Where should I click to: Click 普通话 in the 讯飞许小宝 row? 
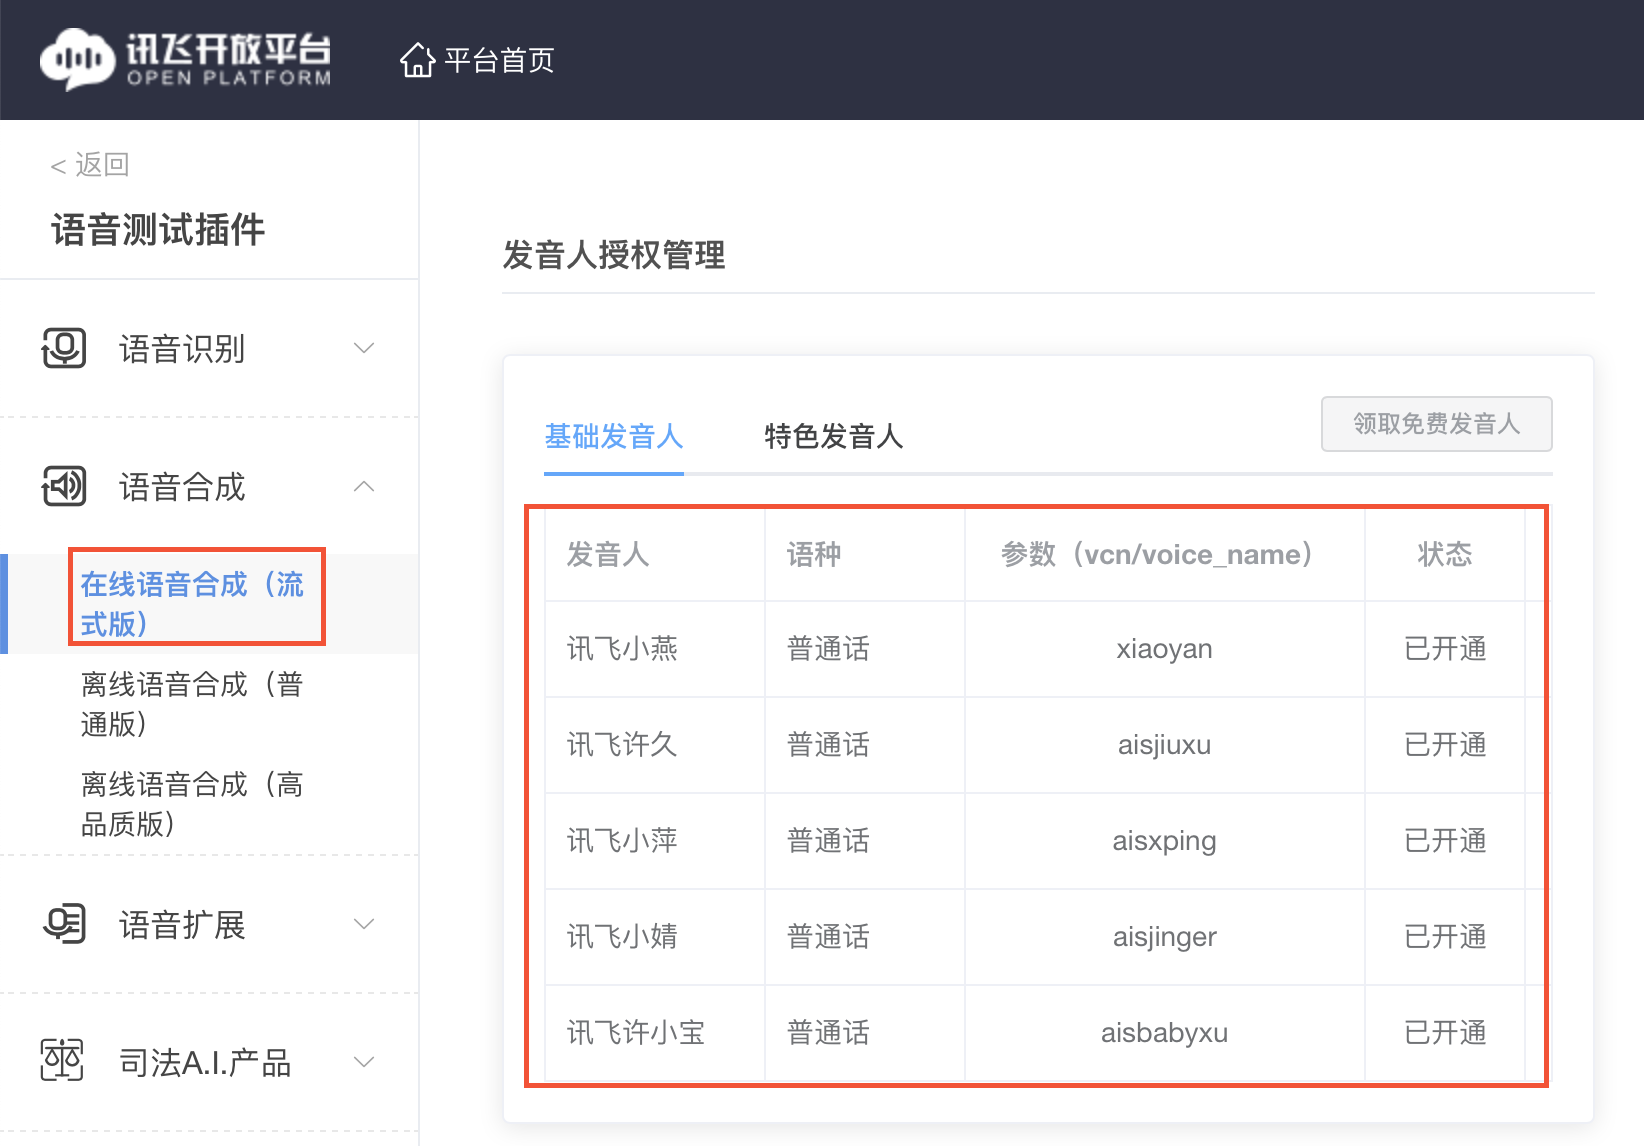[828, 1033]
